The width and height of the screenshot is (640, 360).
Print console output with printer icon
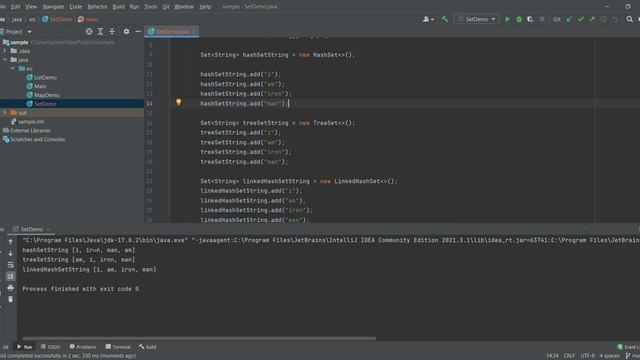[11, 288]
